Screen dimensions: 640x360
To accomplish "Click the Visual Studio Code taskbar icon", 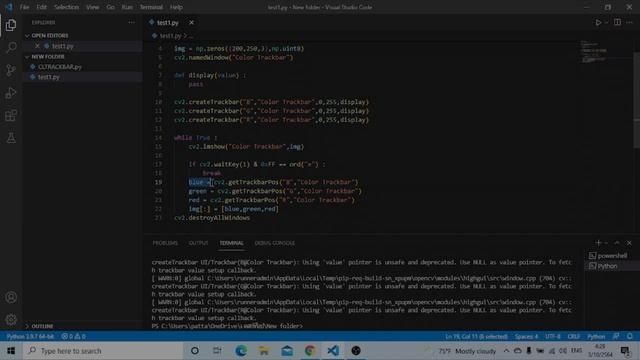I will [x=333, y=351].
